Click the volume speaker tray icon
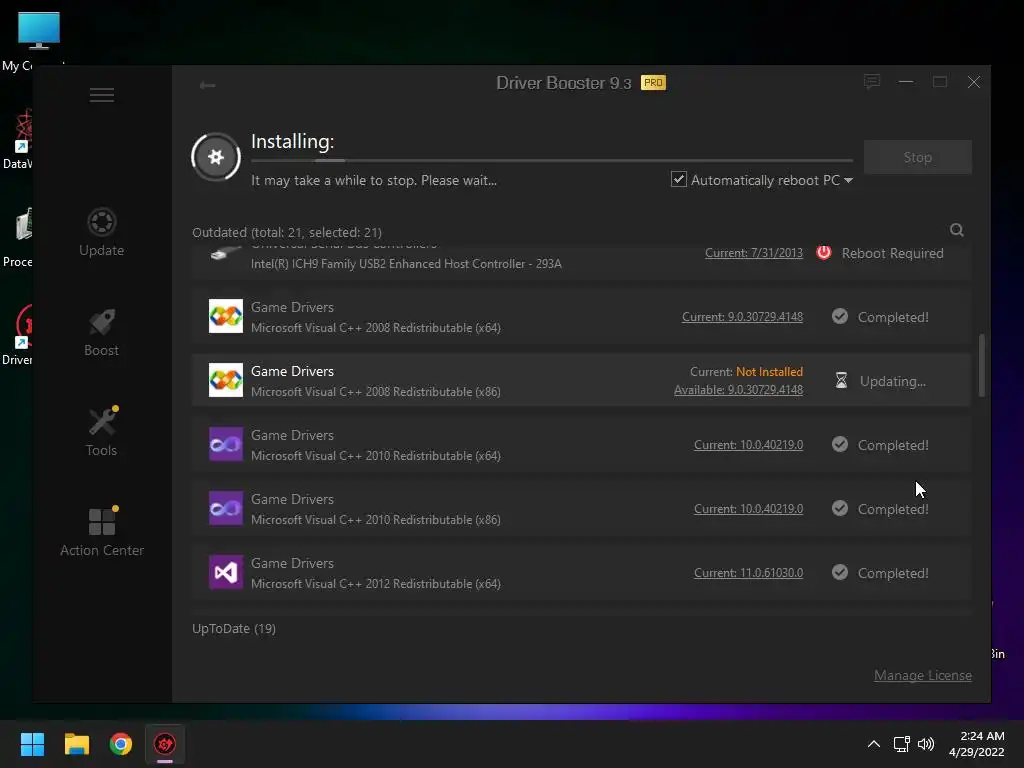The width and height of the screenshot is (1024, 768). [x=926, y=744]
